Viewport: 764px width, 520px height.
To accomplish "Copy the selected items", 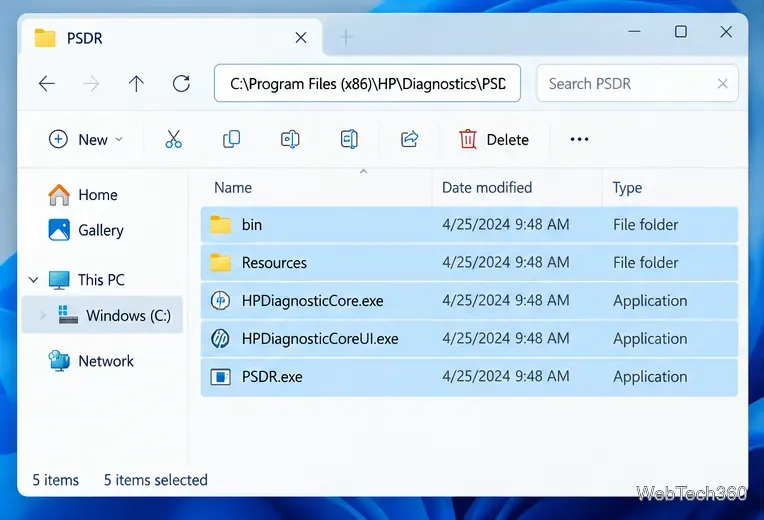I will click(231, 139).
